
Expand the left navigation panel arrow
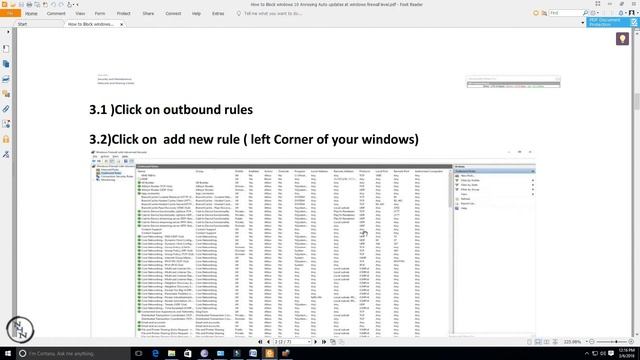pos(8,32)
